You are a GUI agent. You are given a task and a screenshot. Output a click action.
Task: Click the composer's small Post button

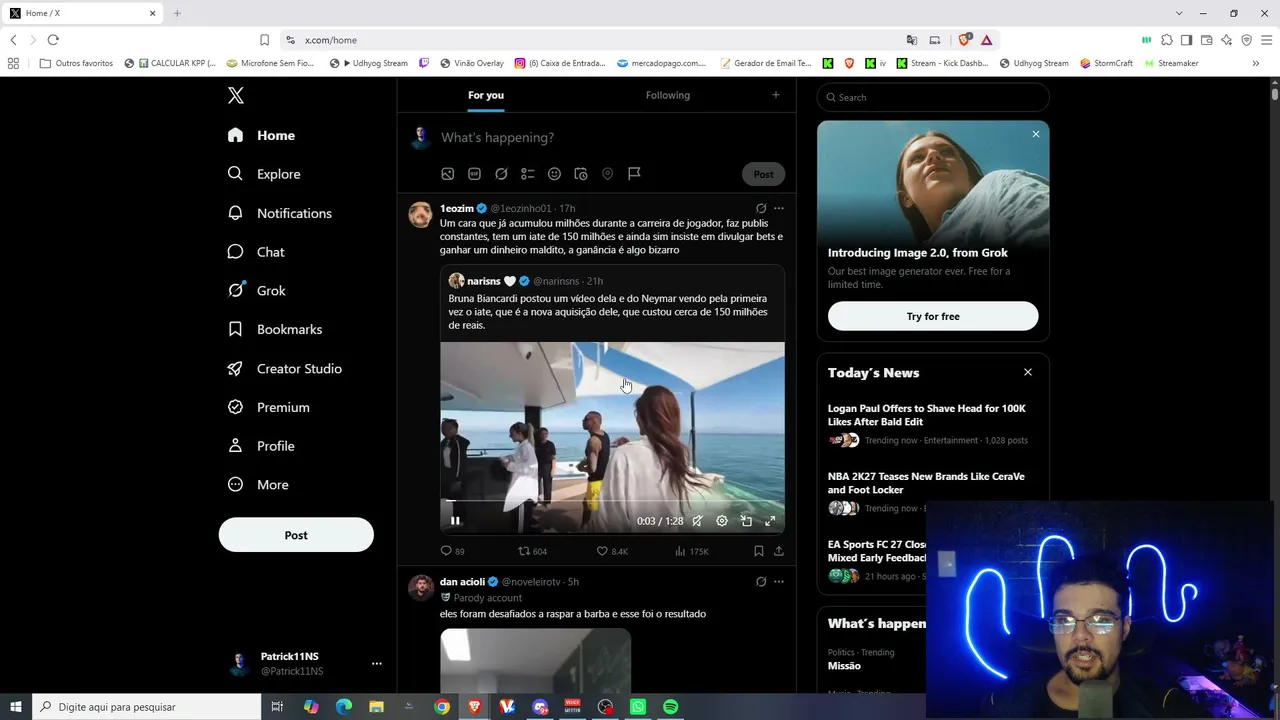(764, 174)
